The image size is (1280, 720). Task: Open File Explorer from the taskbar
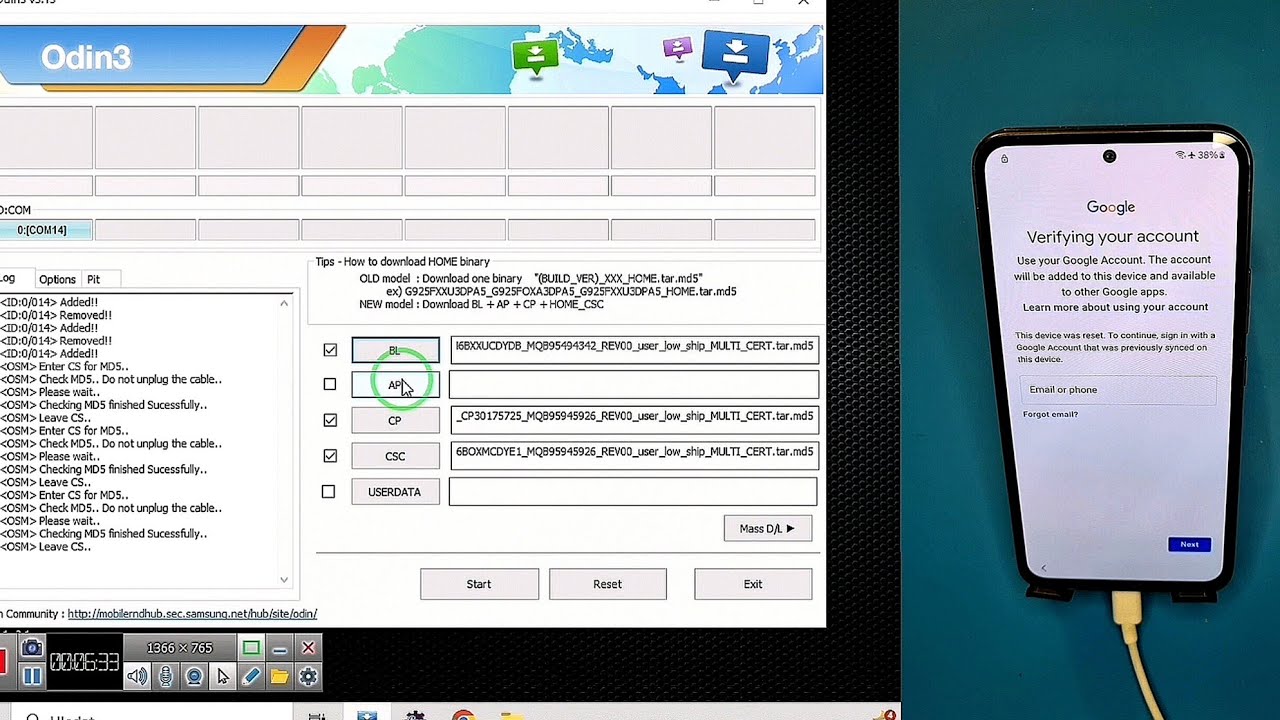click(x=511, y=714)
